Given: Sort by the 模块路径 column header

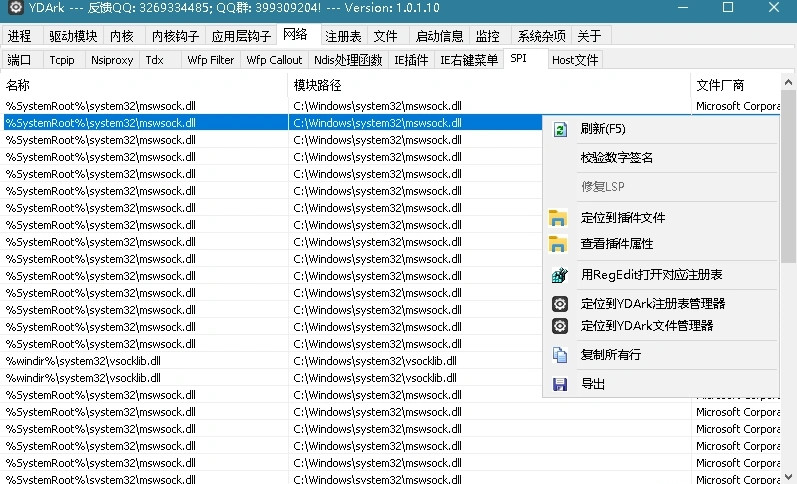Looking at the screenshot, I should (x=489, y=85).
